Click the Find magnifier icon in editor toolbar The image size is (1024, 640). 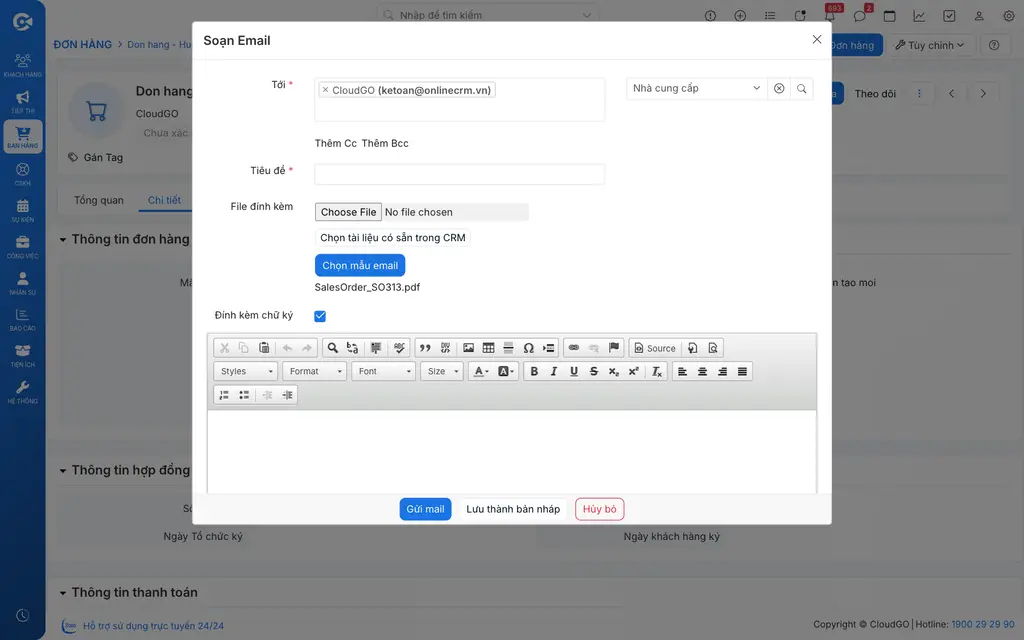tap(332, 348)
